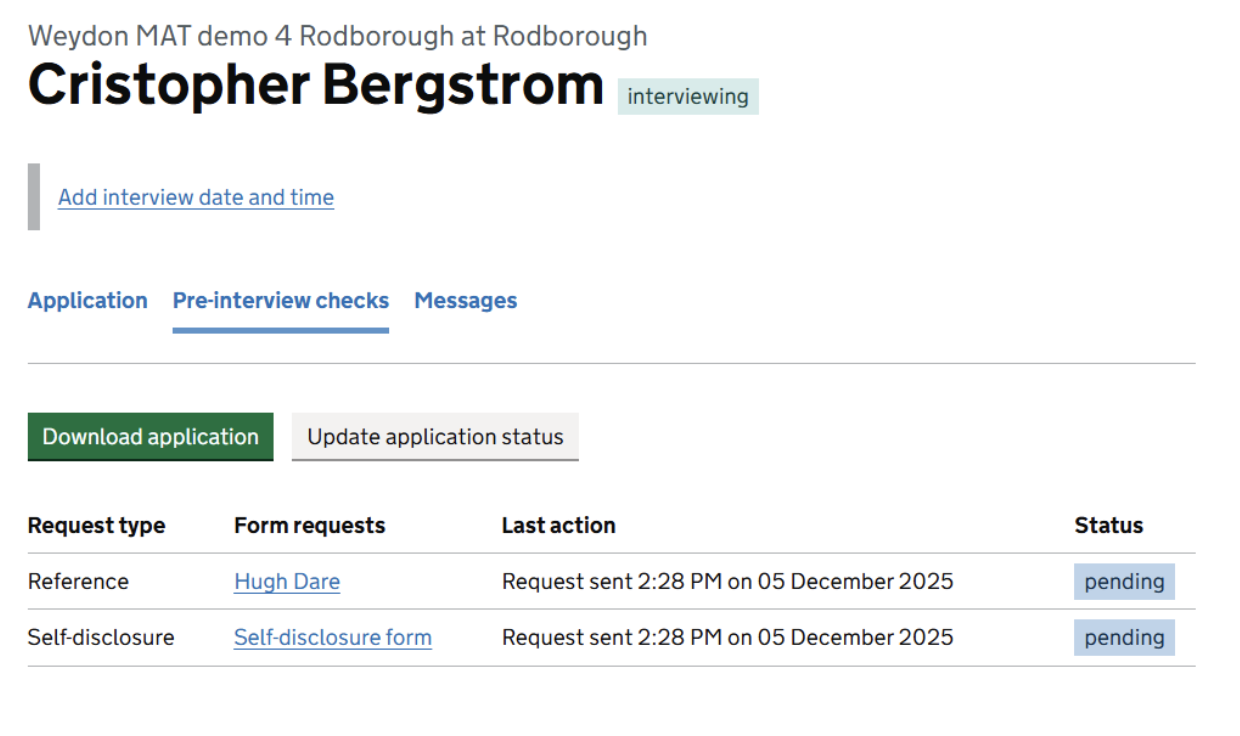Click the Cristopher Bergstrom page heading
Viewport: 1240px width, 736px height.
316,86
